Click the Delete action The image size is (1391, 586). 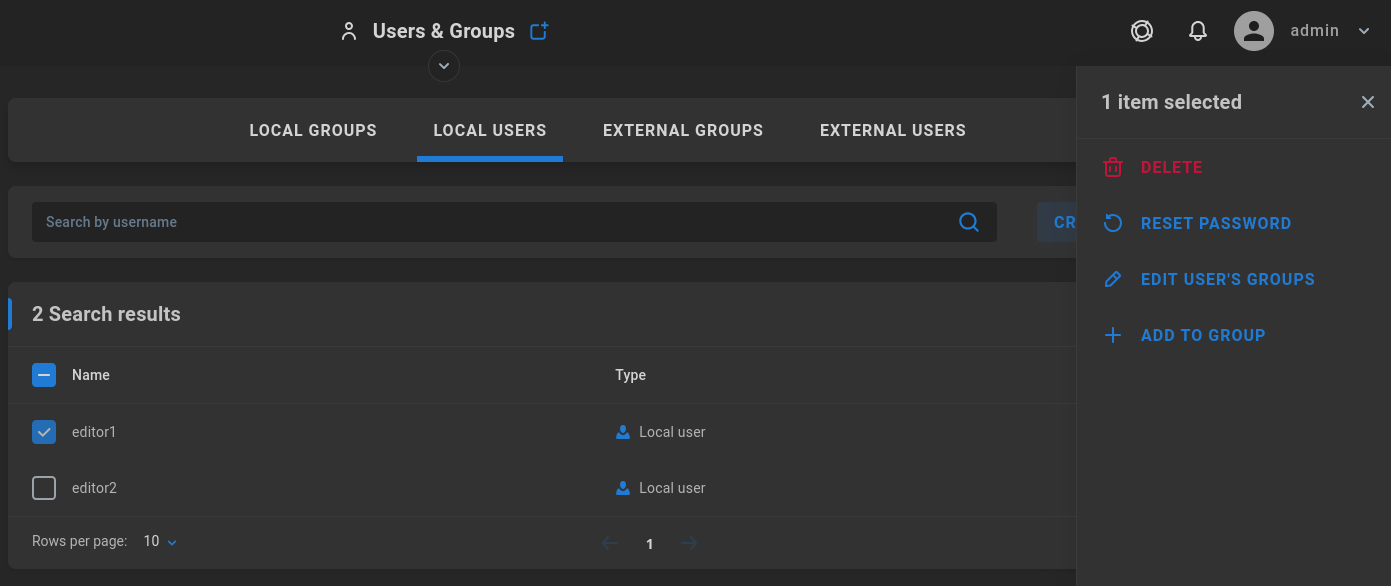coord(1172,167)
